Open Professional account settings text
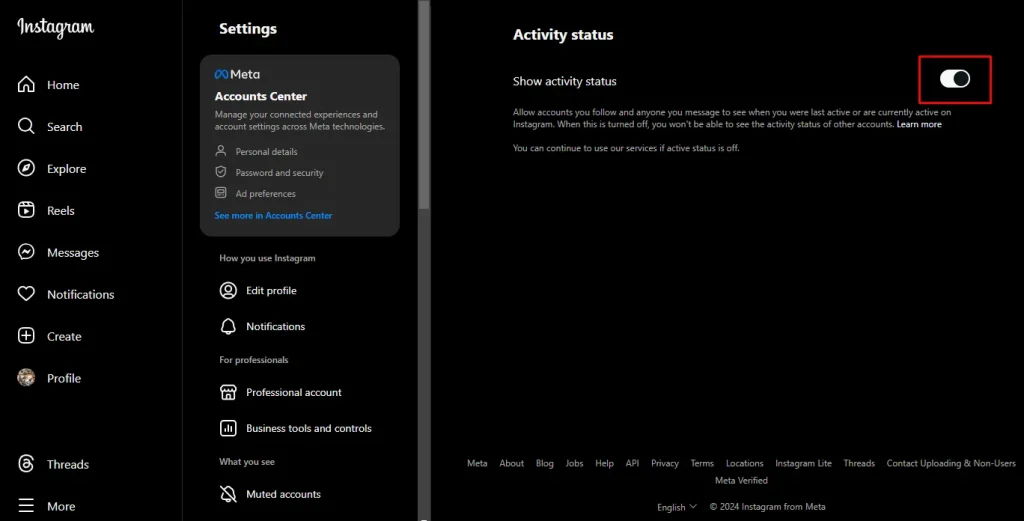The width and height of the screenshot is (1024, 521). point(294,392)
